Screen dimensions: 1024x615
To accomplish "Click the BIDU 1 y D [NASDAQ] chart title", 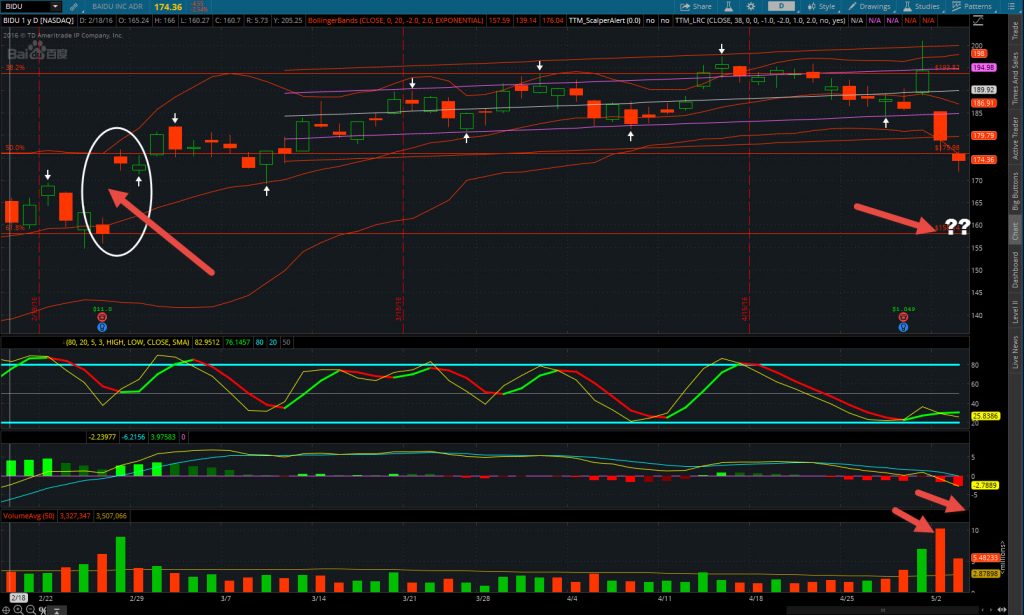I will point(38,21).
